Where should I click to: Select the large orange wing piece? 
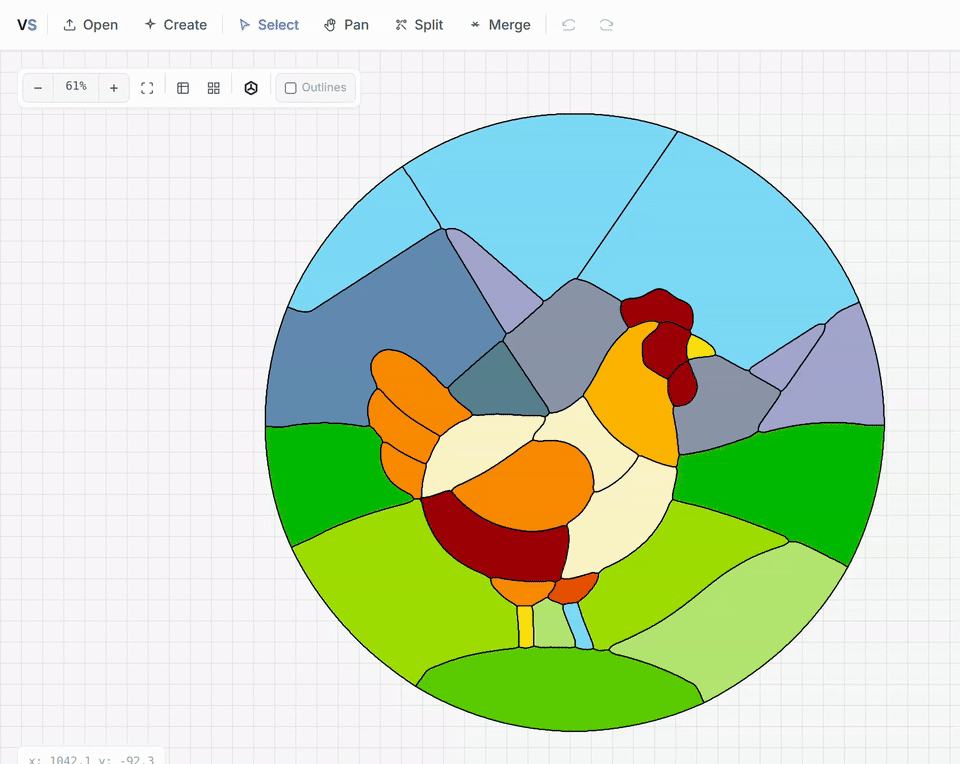tap(527, 487)
